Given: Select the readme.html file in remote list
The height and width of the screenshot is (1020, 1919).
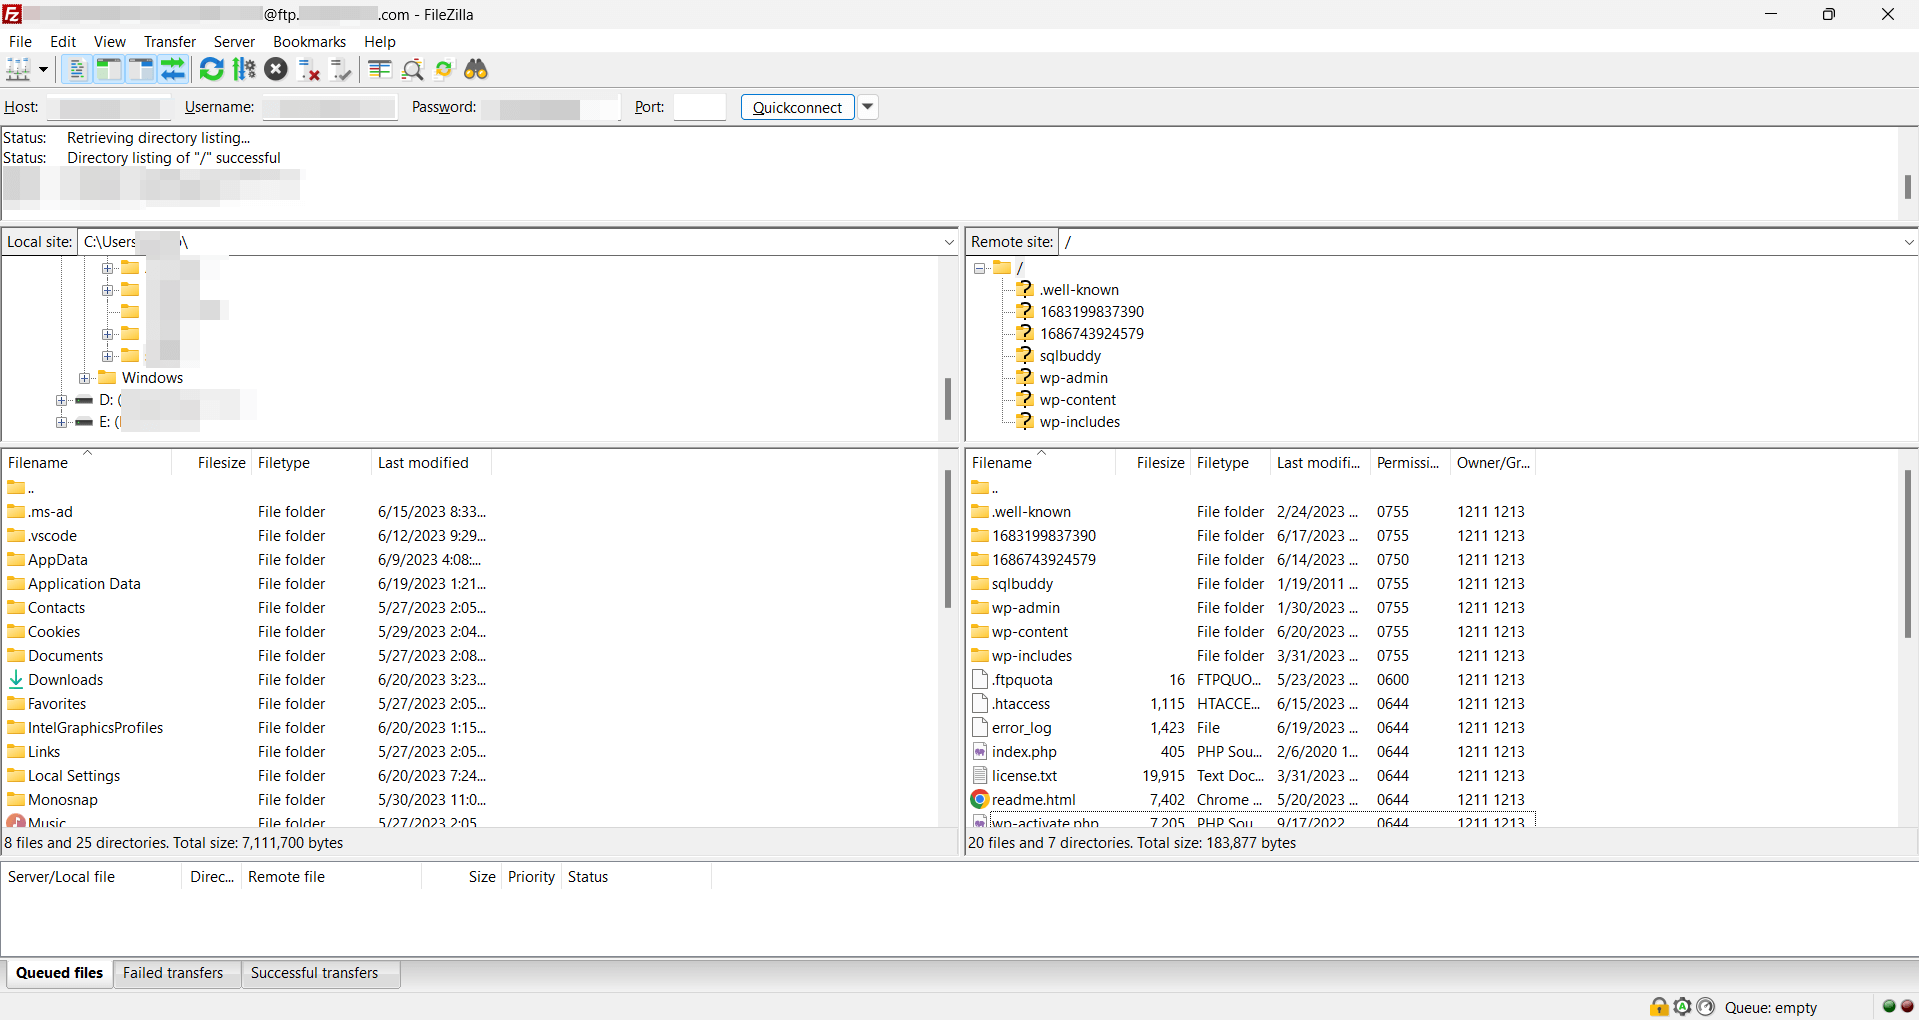Looking at the screenshot, I should 1034,800.
